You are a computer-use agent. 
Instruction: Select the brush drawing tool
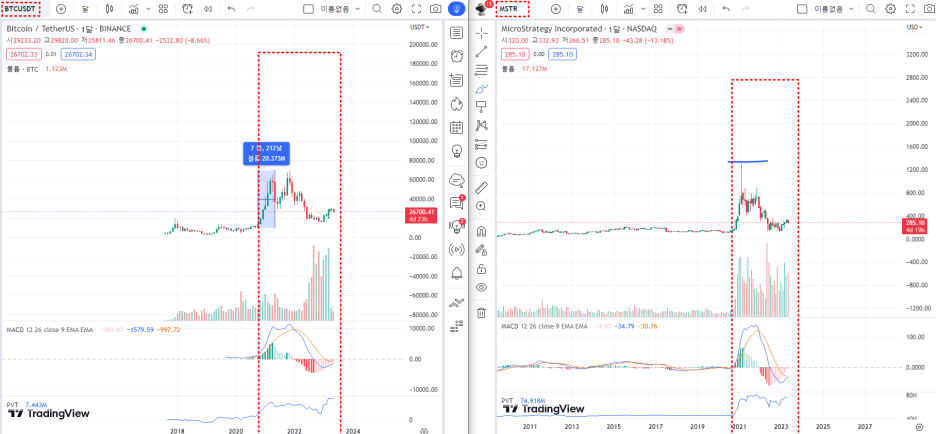[481, 88]
